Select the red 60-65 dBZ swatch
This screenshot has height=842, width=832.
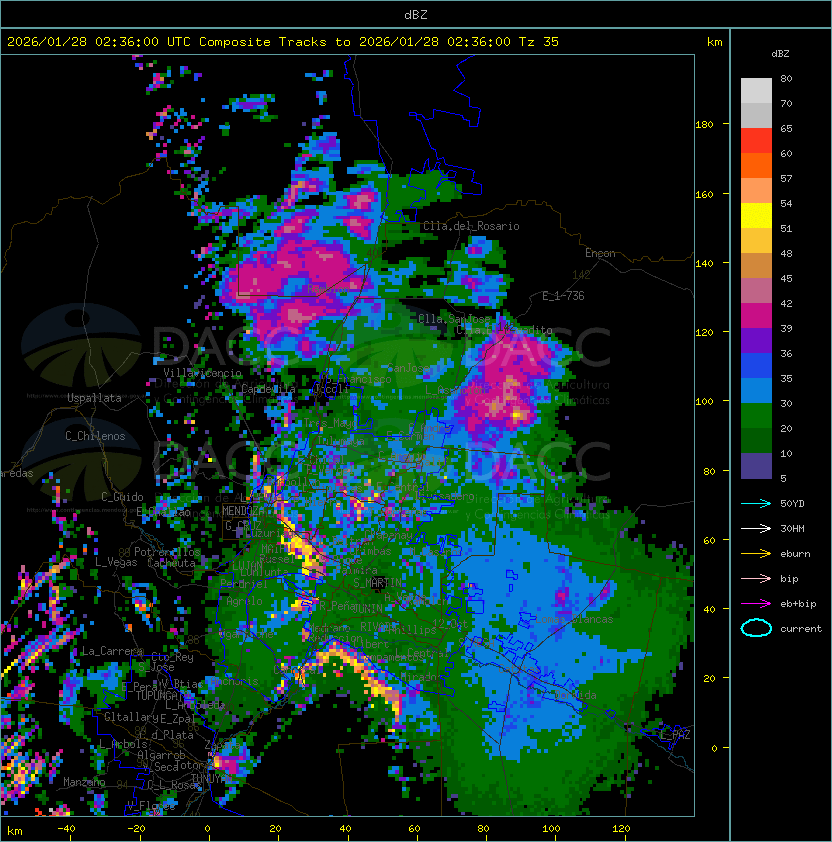756,141
